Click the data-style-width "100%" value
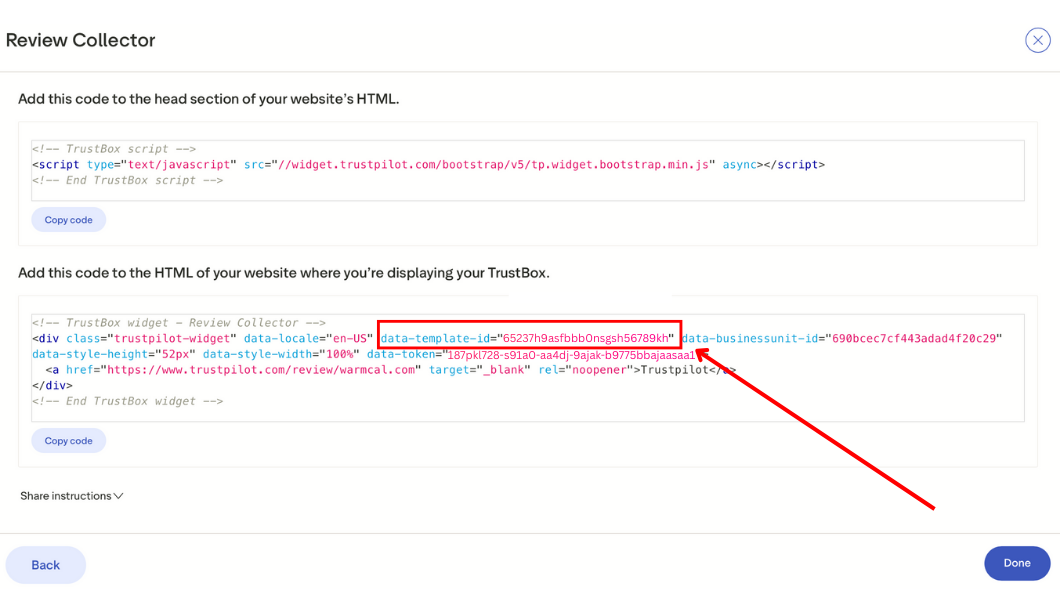1060x600 pixels. tap(340, 355)
